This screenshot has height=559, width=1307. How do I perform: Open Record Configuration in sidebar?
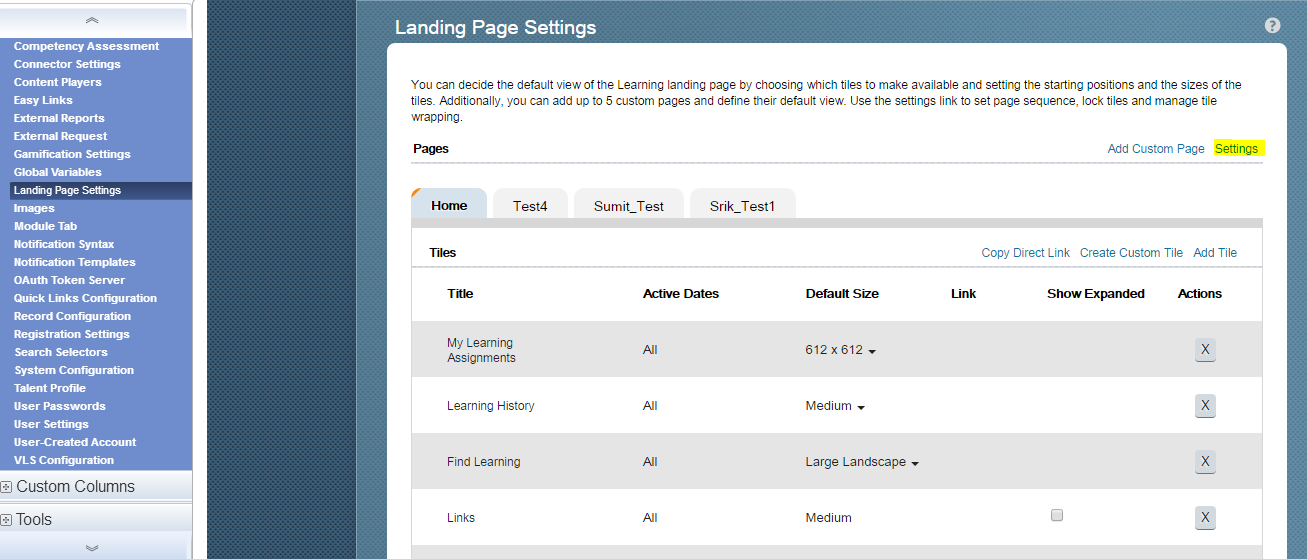(x=72, y=316)
